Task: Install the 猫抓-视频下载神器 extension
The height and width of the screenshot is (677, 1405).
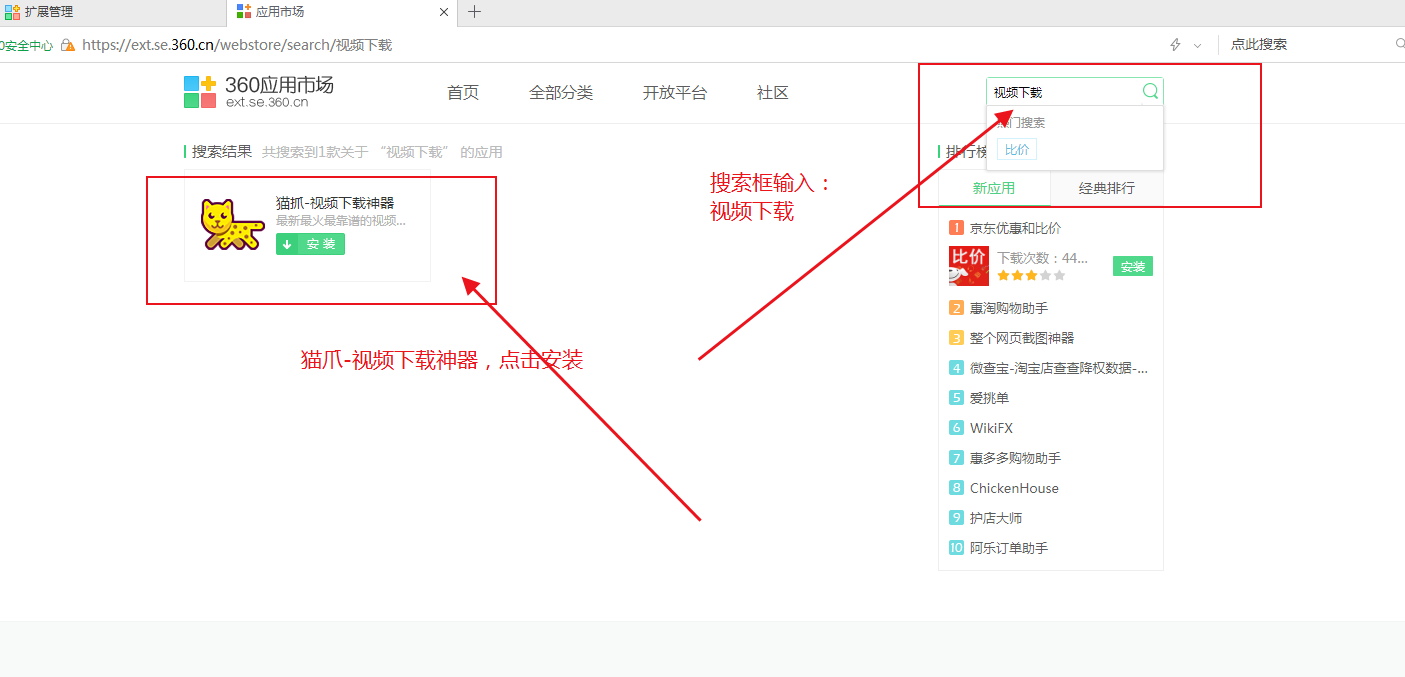Action: (x=310, y=244)
